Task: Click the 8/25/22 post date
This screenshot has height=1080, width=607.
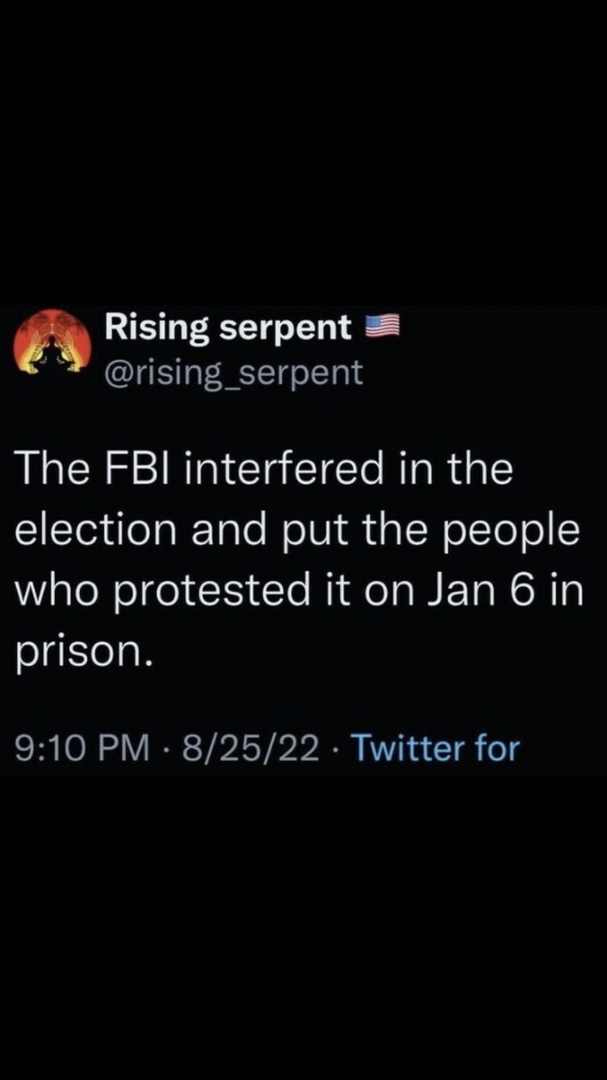Action: click(x=242, y=747)
